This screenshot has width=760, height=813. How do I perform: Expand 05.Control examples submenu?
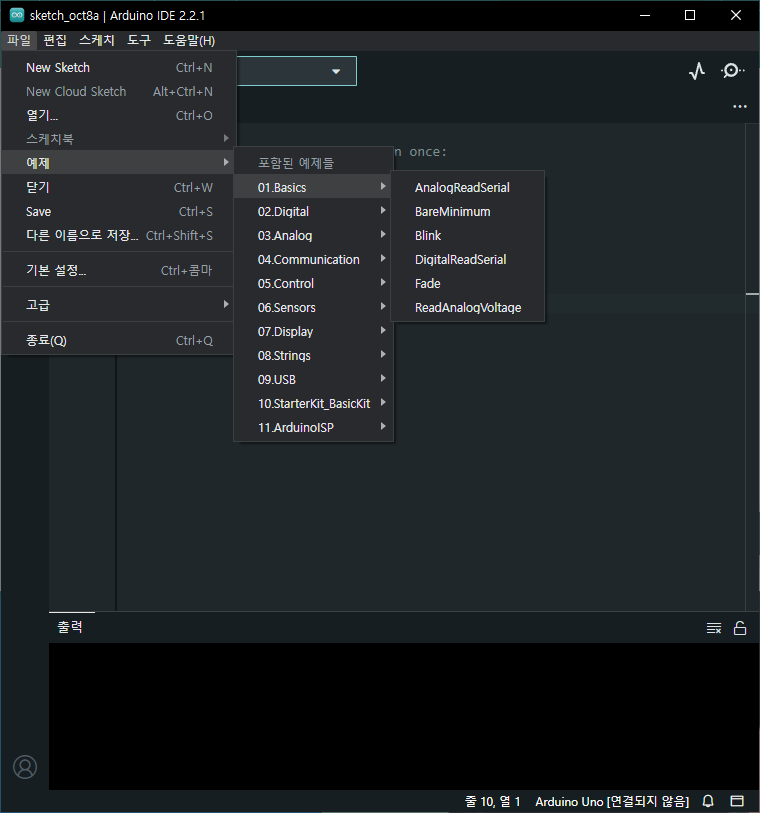(x=314, y=284)
